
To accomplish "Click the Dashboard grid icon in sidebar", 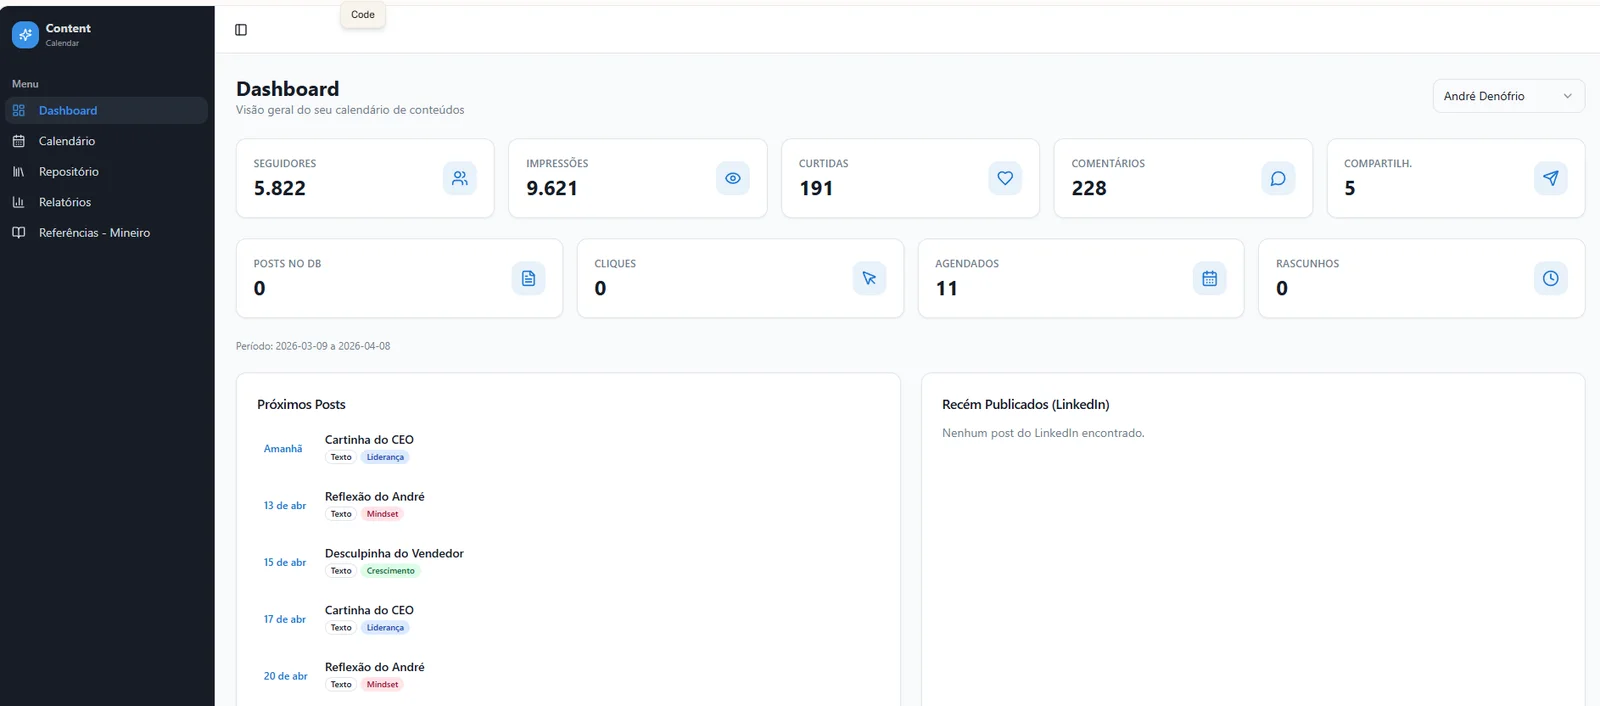I will 18,111.
